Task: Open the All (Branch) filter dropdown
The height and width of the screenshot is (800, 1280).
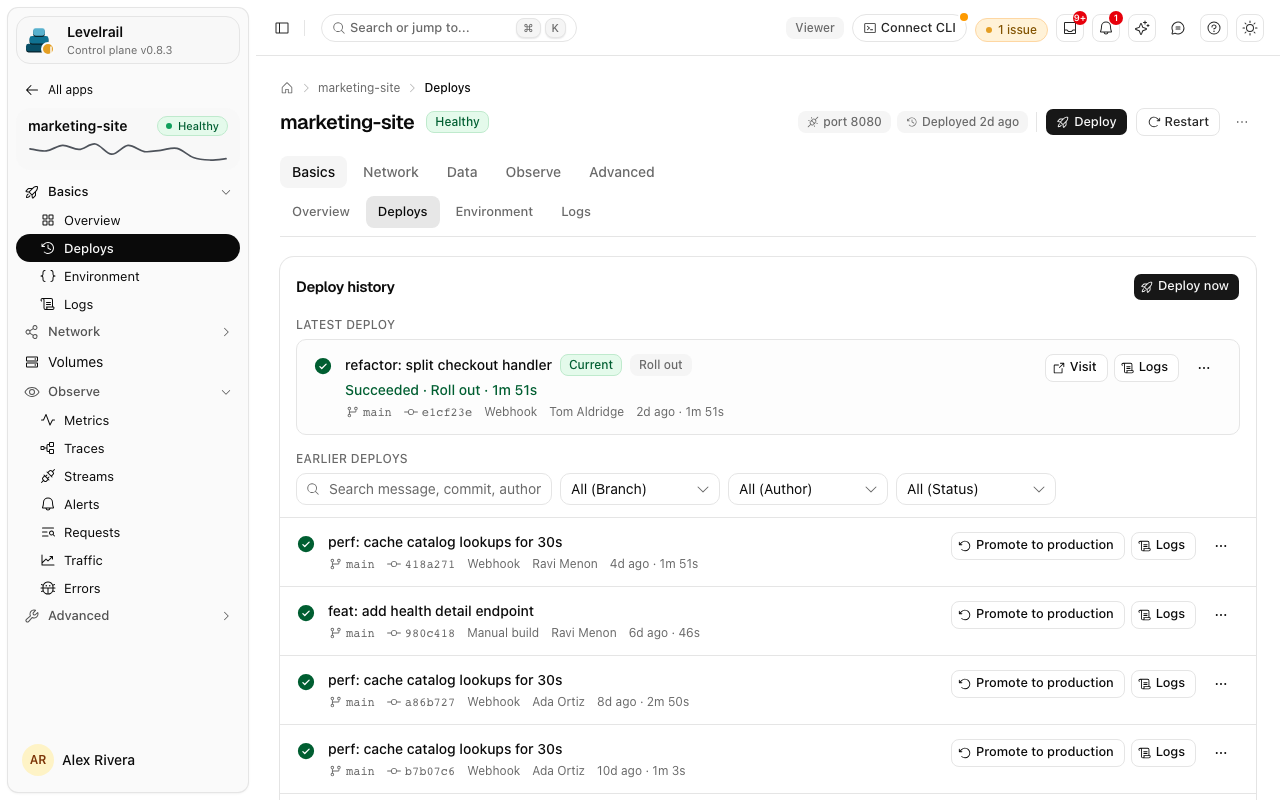Action: point(640,489)
